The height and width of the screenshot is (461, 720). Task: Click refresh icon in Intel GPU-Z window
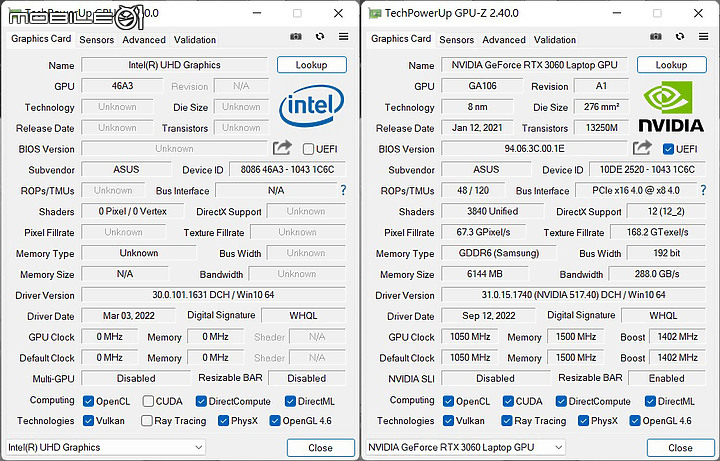[320, 36]
